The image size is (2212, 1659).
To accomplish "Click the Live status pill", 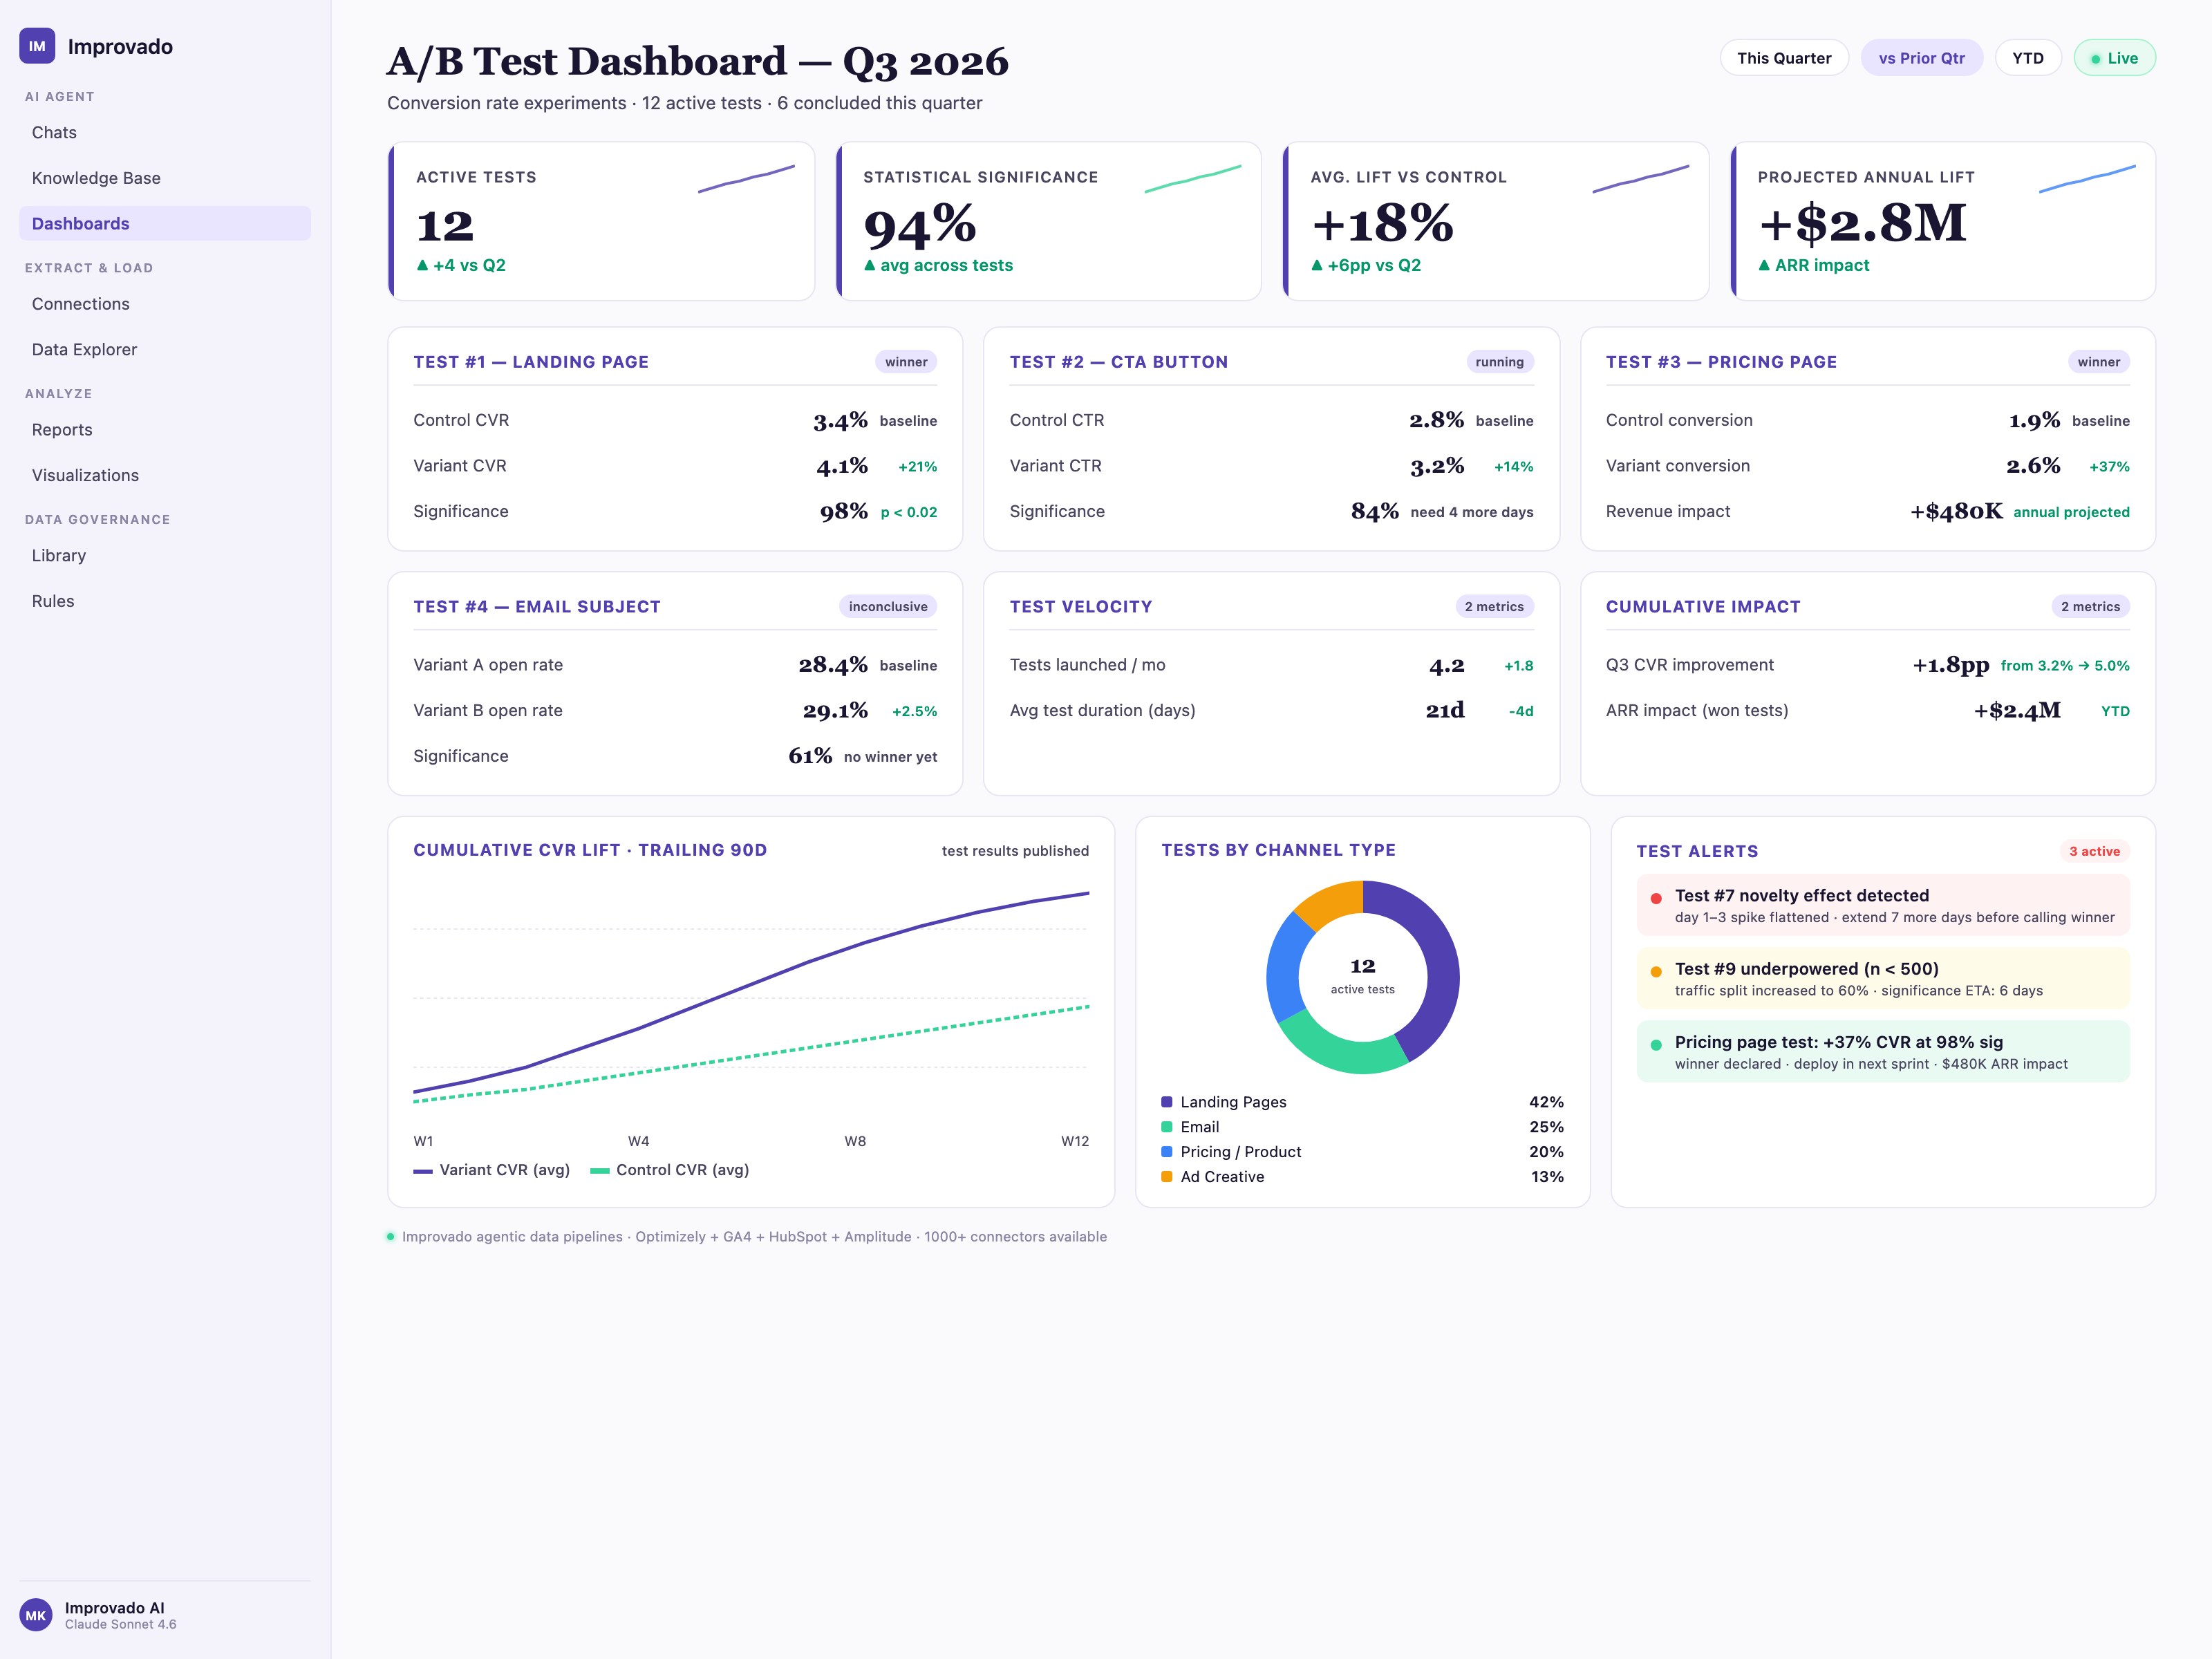I will pyautogui.click(x=2114, y=58).
